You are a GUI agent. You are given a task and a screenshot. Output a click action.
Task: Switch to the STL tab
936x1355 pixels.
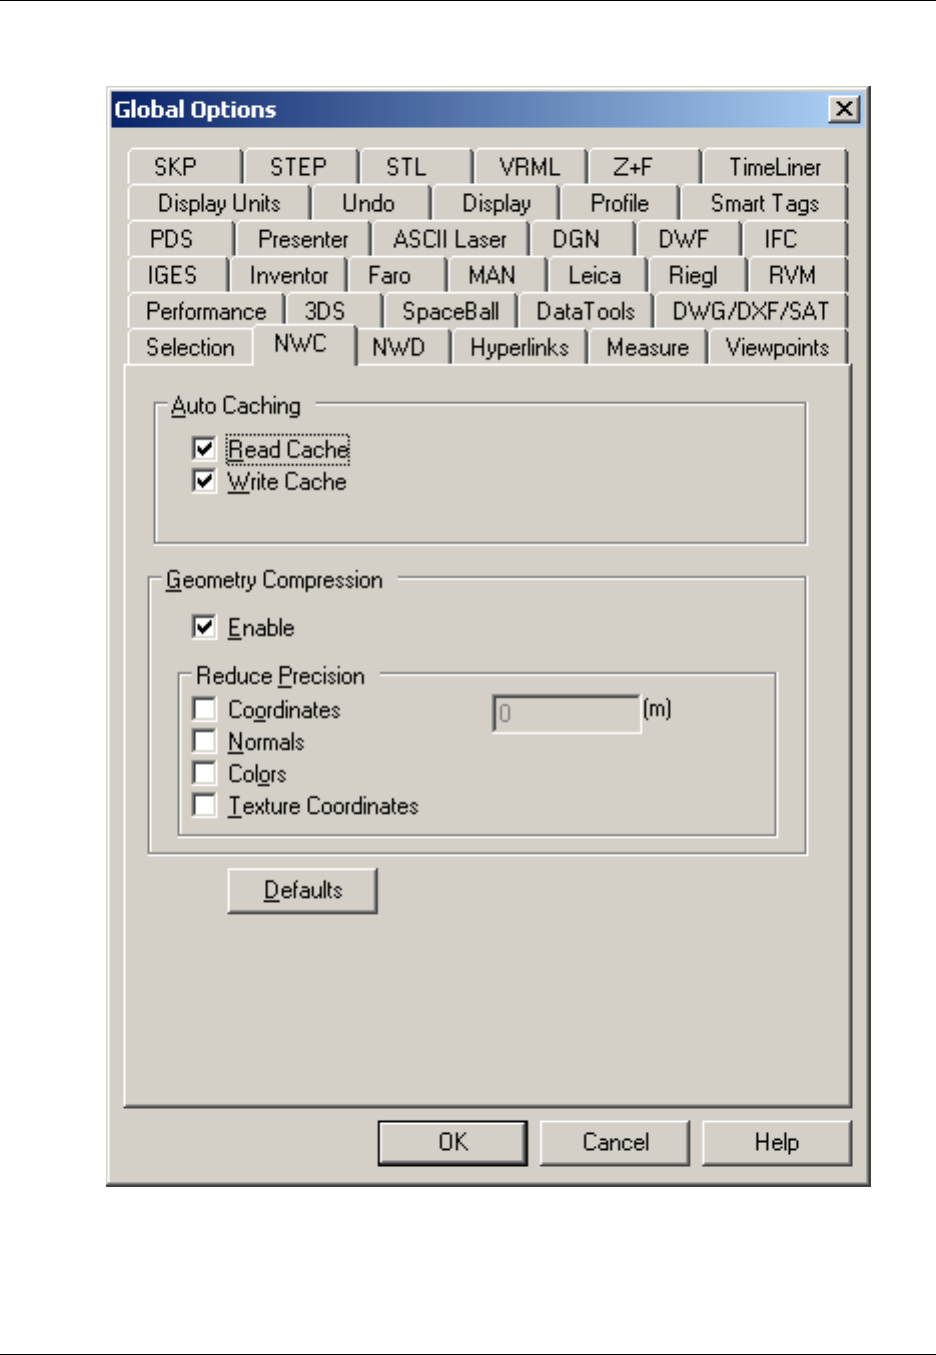[x=415, y=166]
